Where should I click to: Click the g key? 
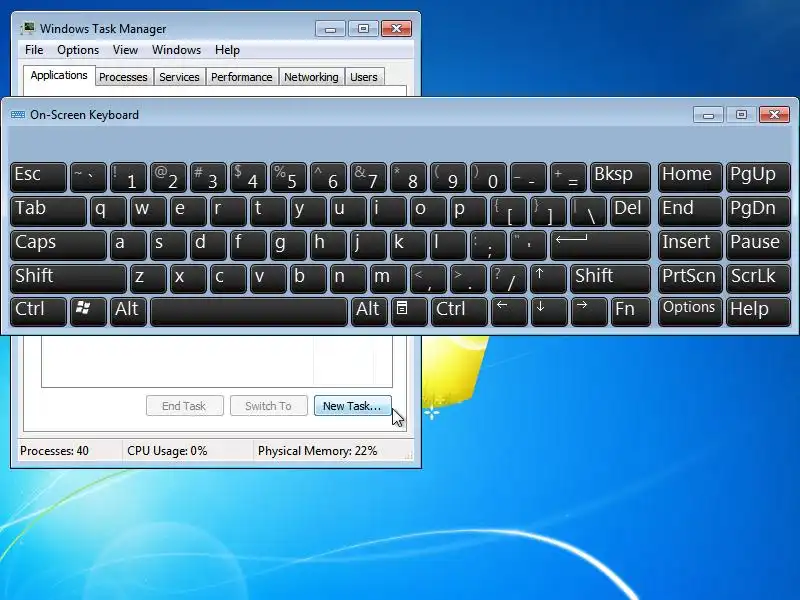[x=288, y=244]
